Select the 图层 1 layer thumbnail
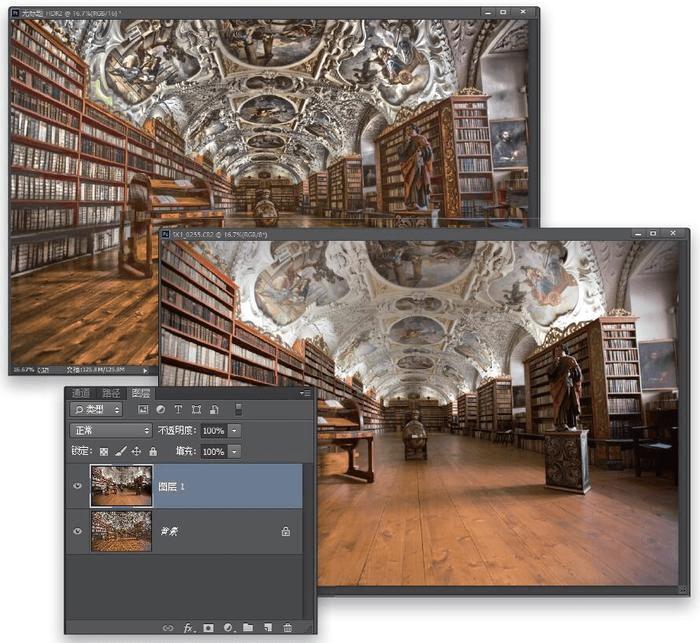The width and height of the screenshot is (700, 643). tap(121, 485)
